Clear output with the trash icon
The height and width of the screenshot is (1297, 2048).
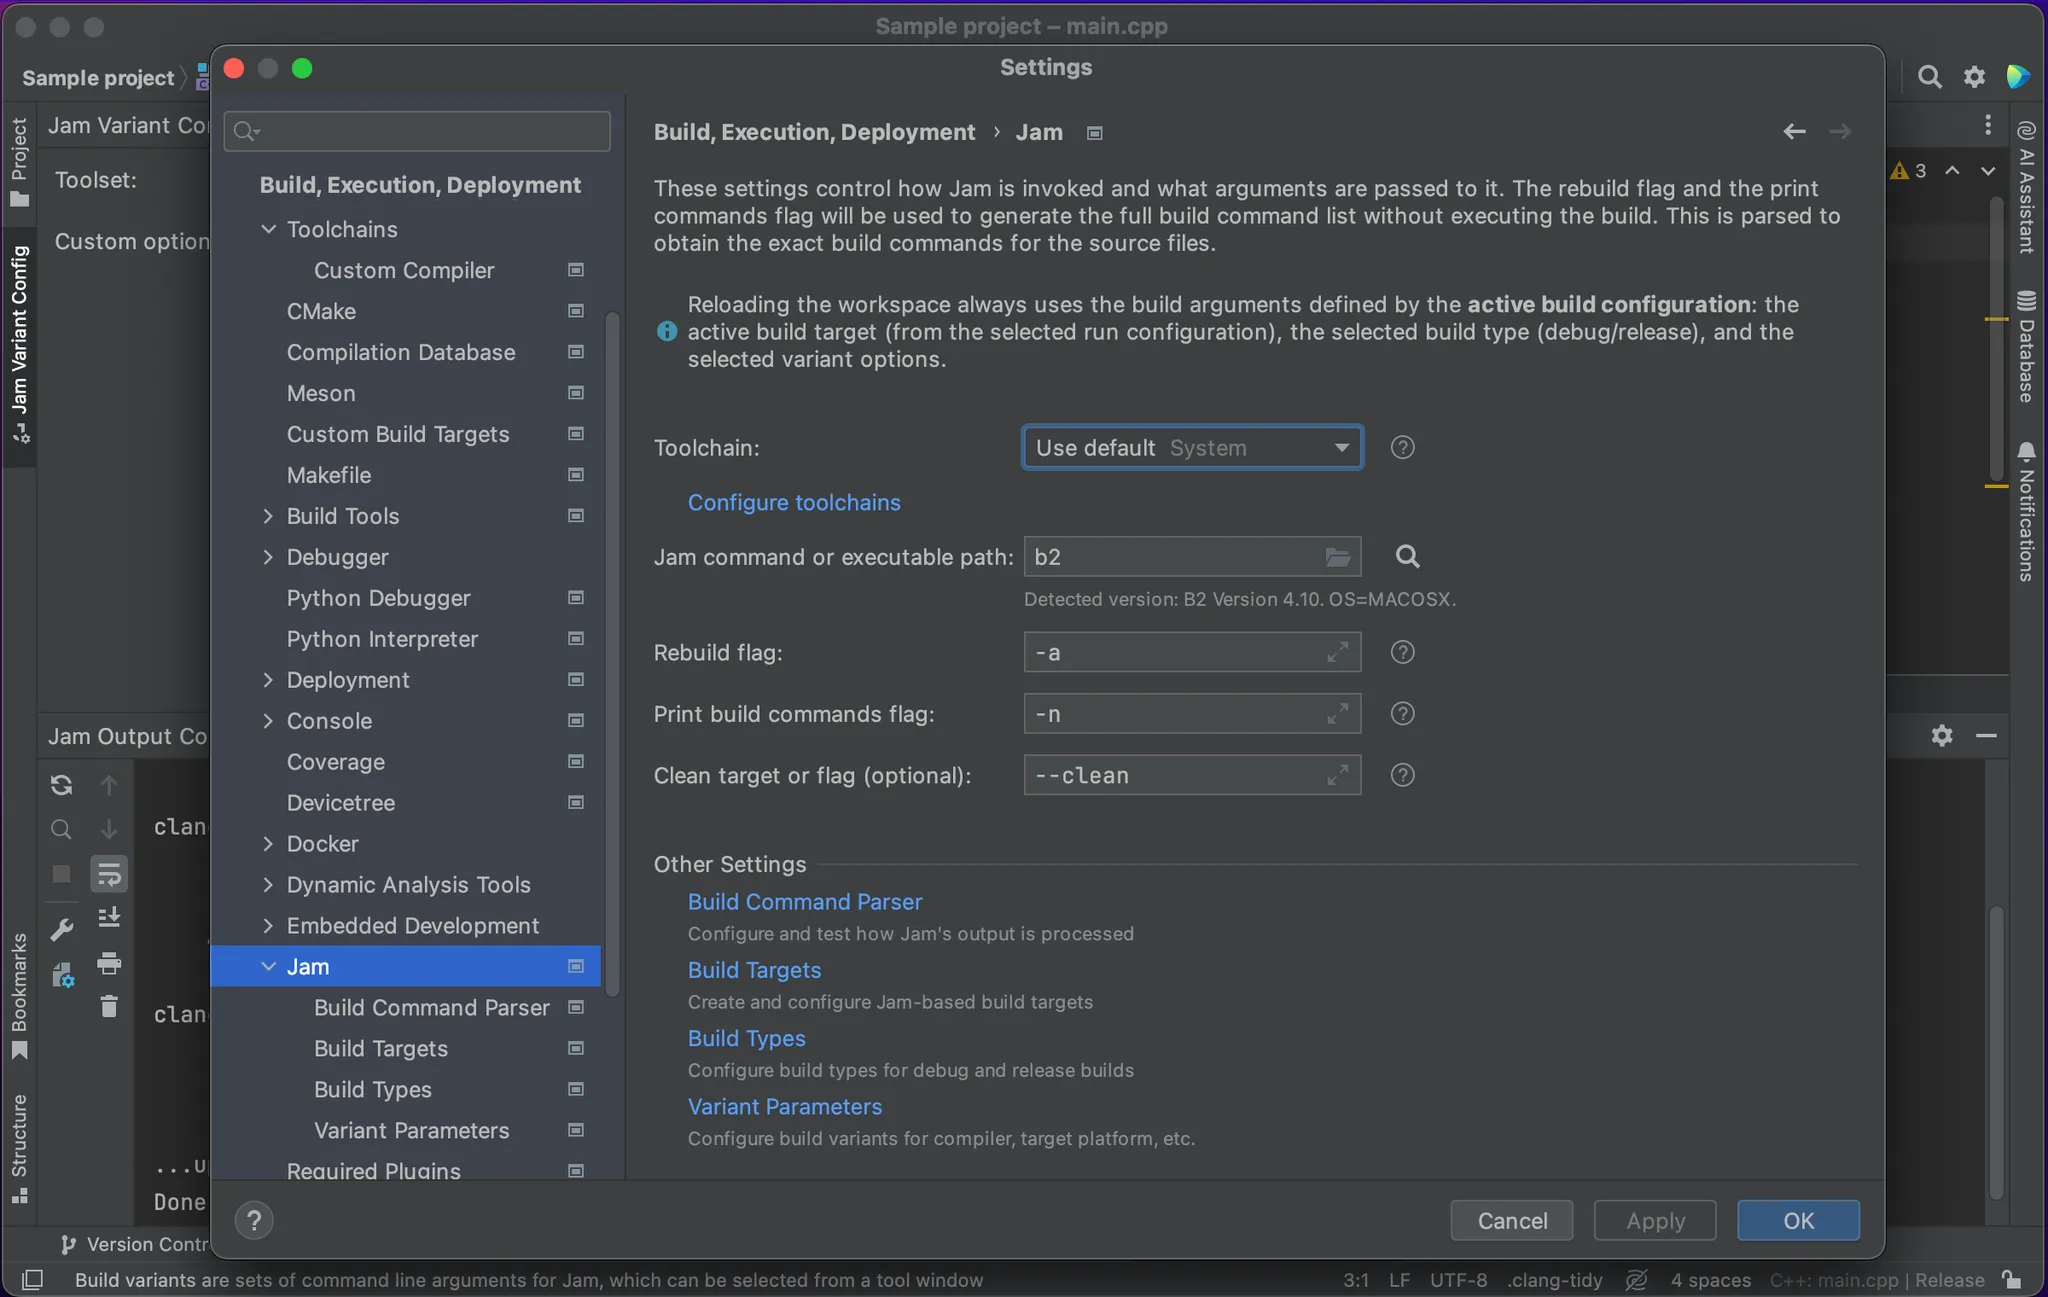109,1006
